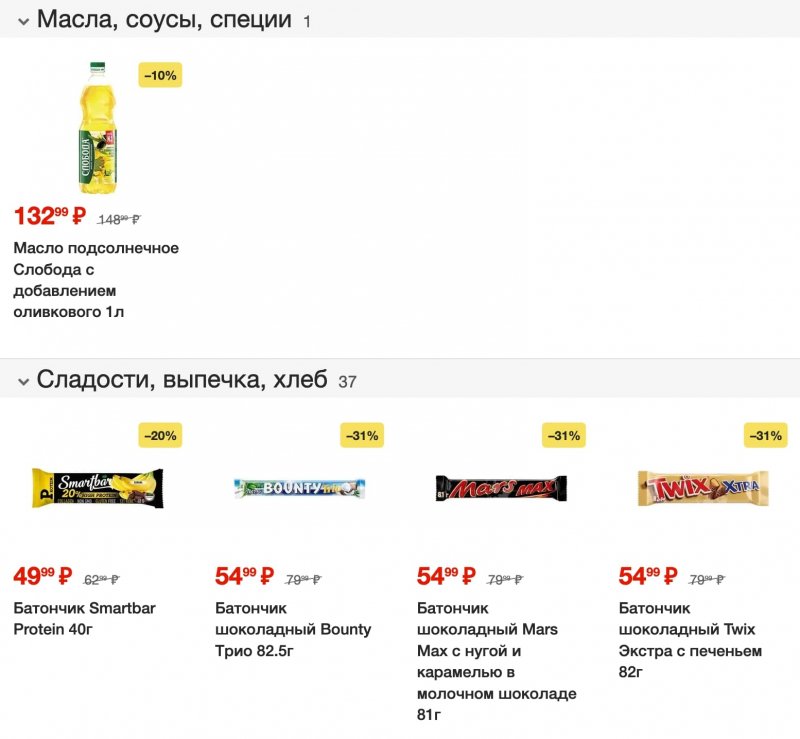This screenshot has height=739, width=800.
Task: Click the −31% badge on Bounty Trio
Action: (362, 435)
